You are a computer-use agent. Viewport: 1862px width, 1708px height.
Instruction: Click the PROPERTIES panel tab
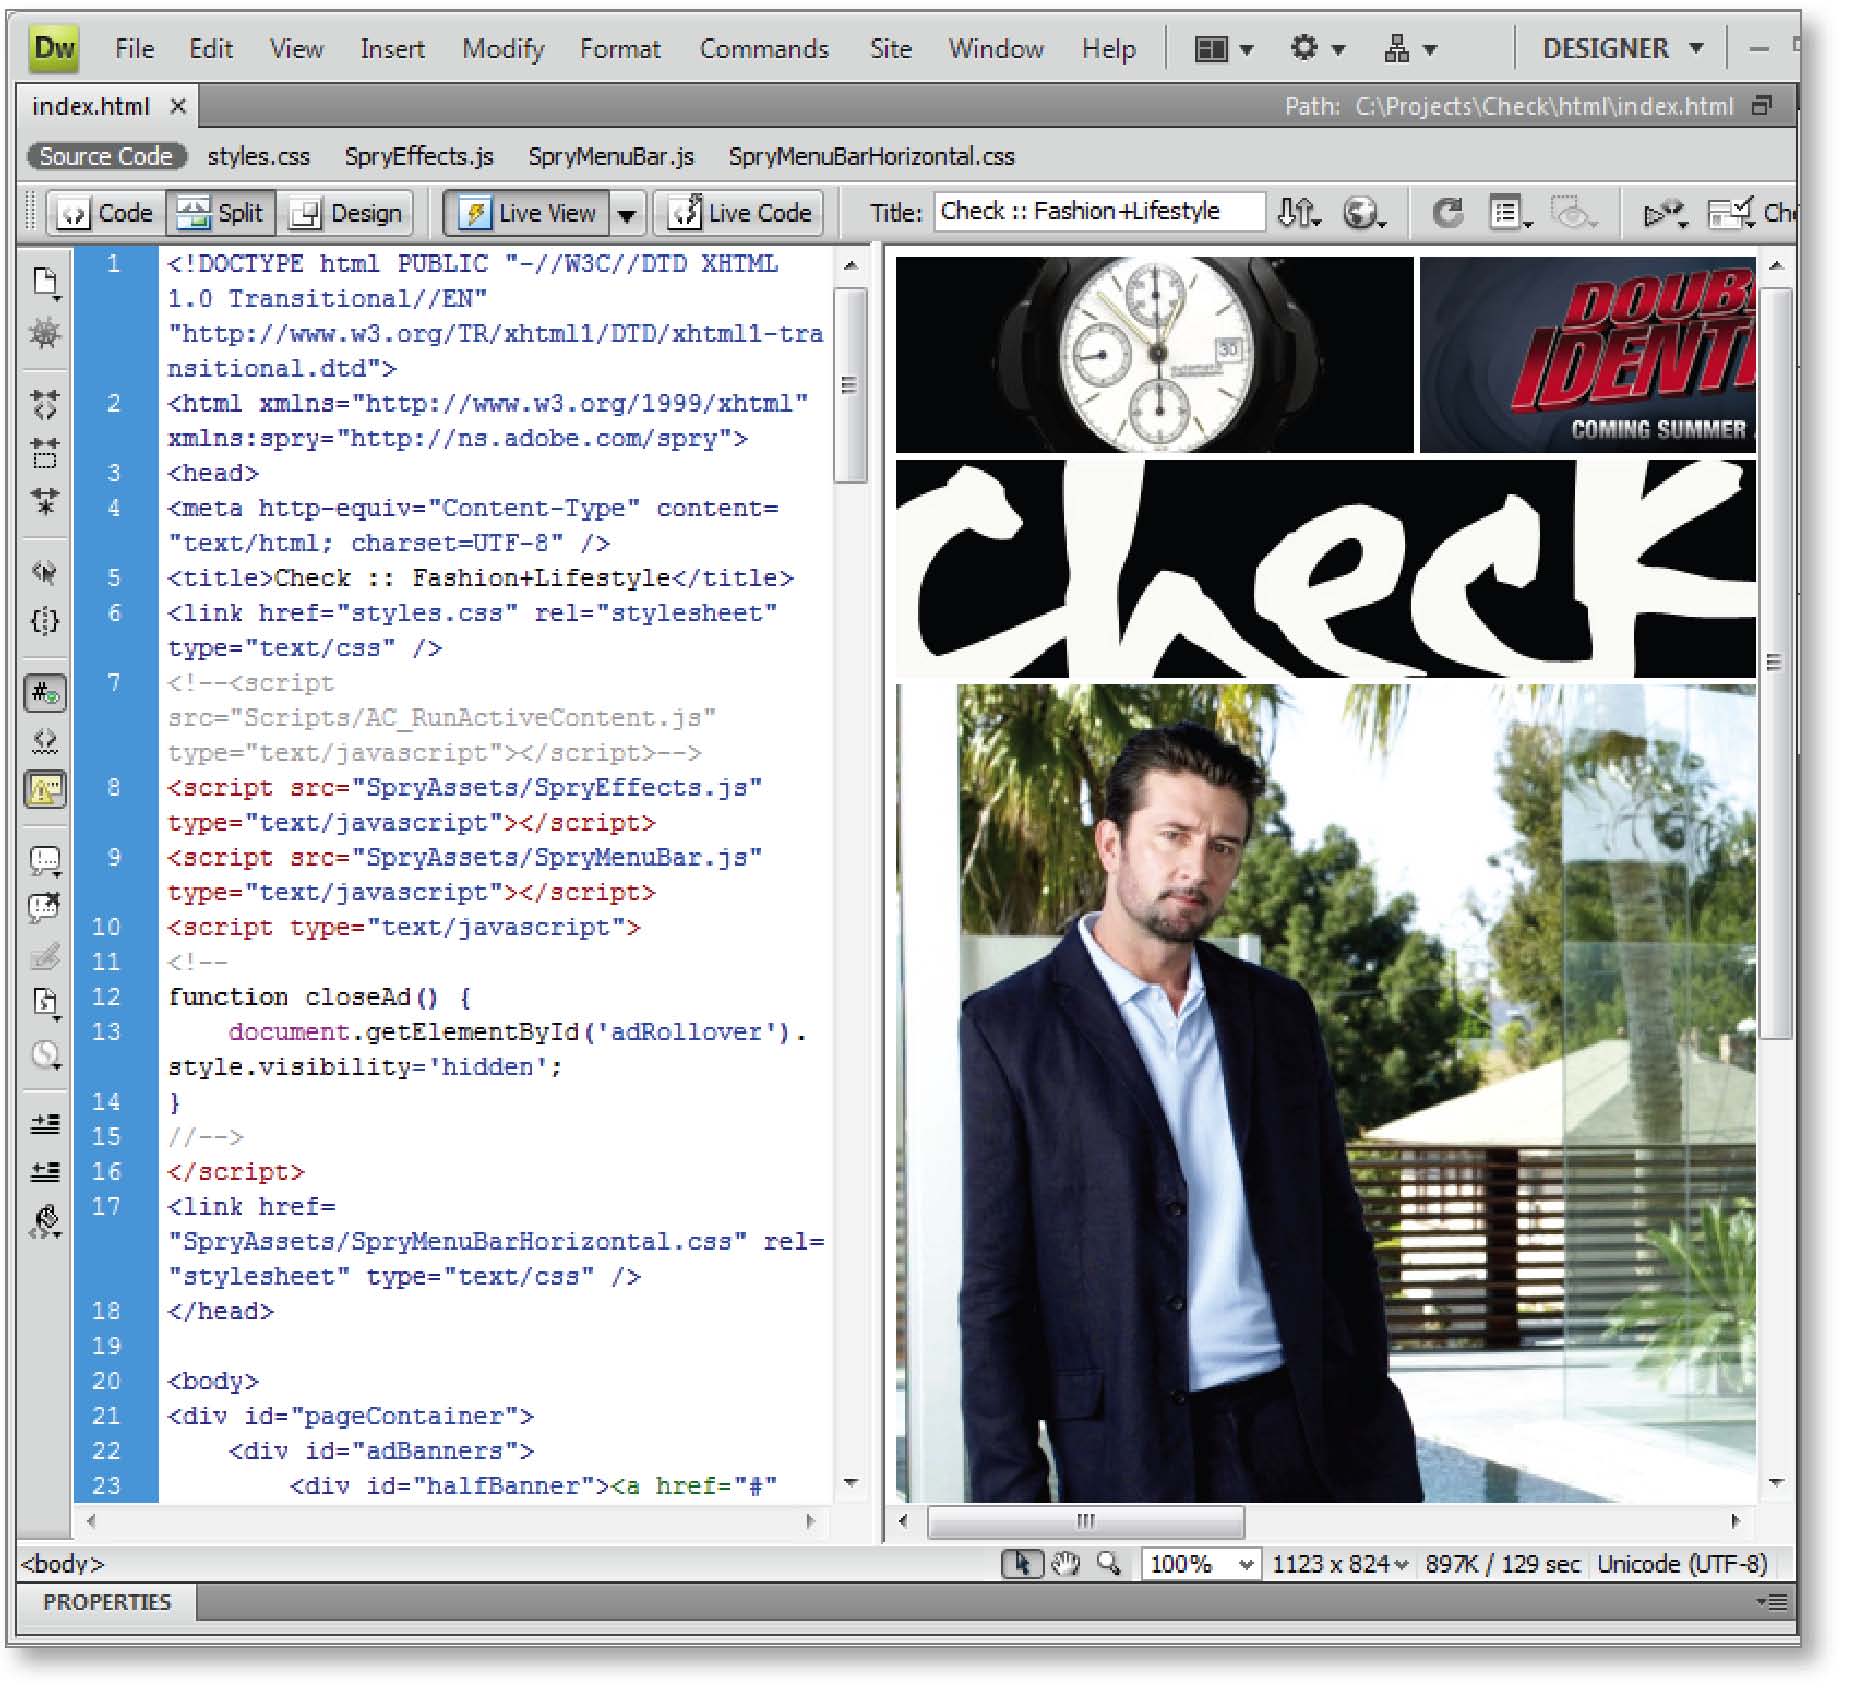point(107,1602)
